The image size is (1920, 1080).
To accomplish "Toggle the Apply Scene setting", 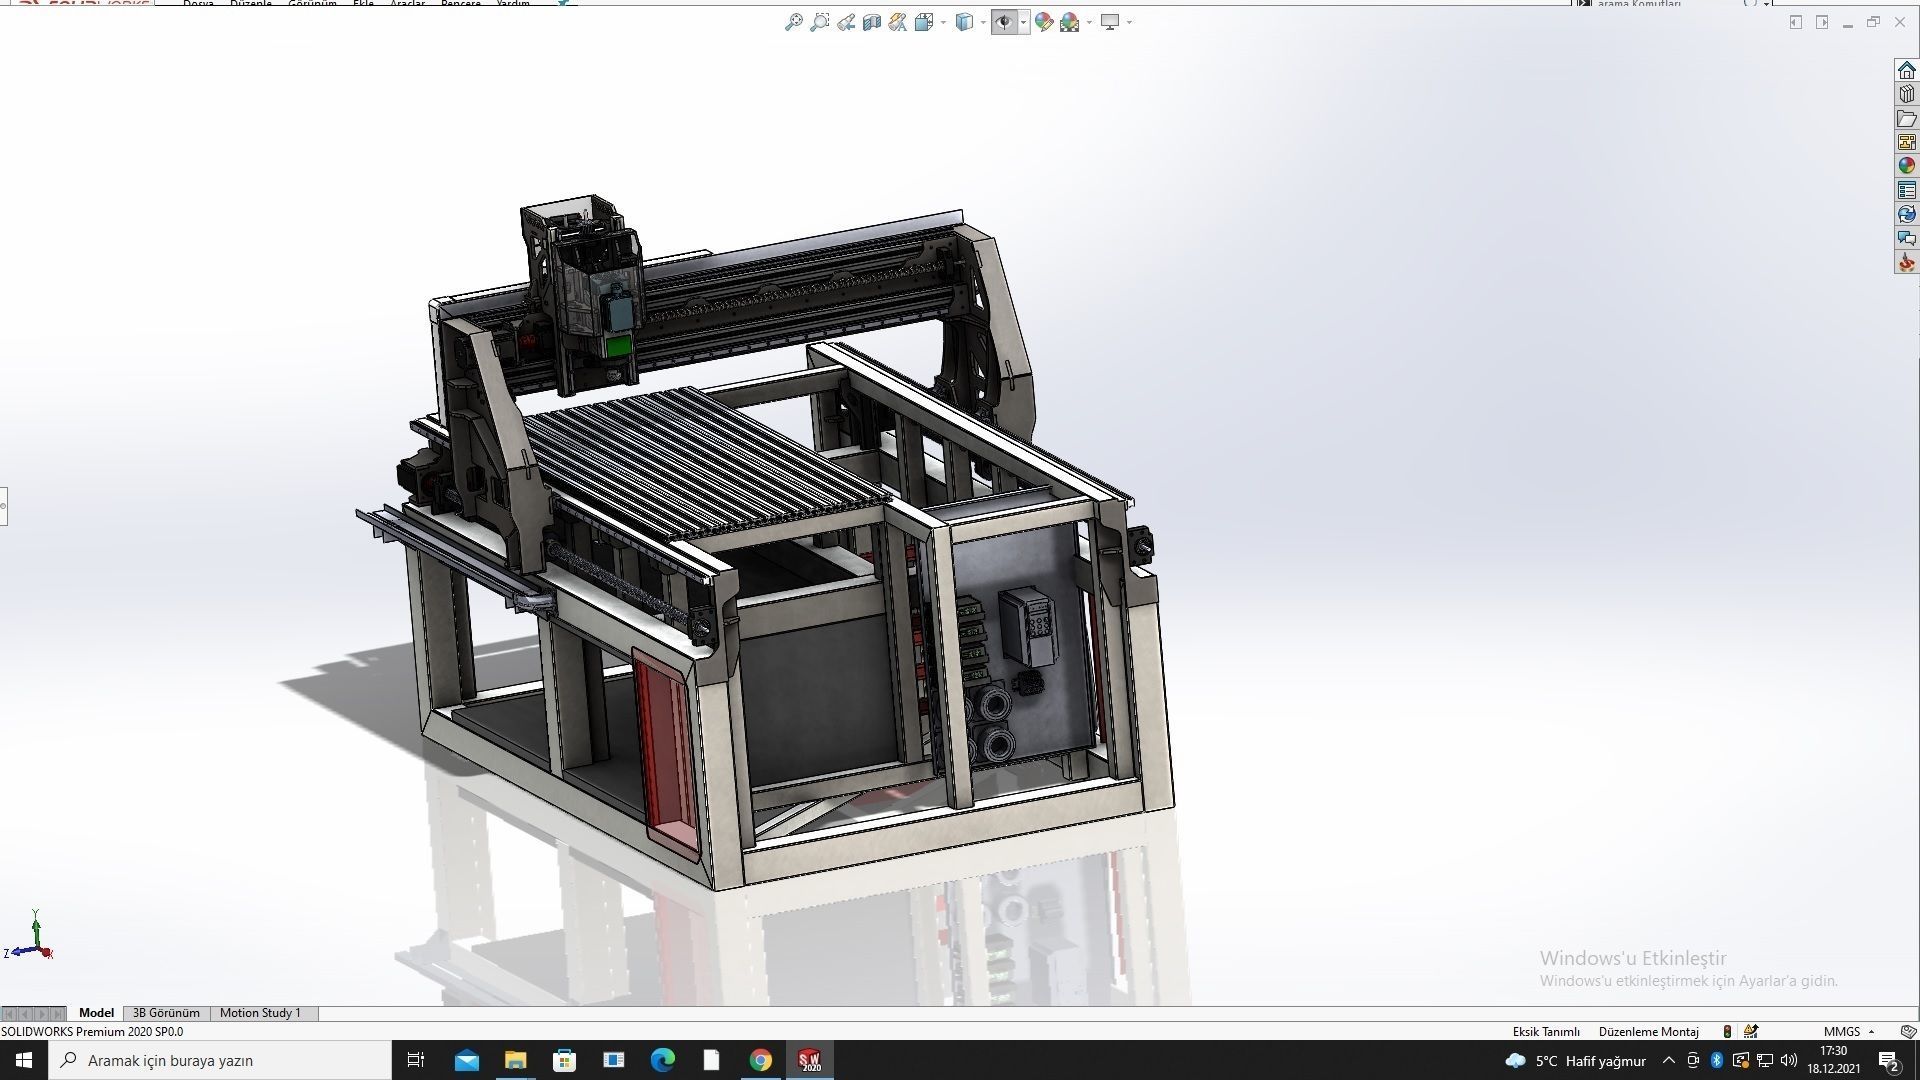I will point(1069,22).
